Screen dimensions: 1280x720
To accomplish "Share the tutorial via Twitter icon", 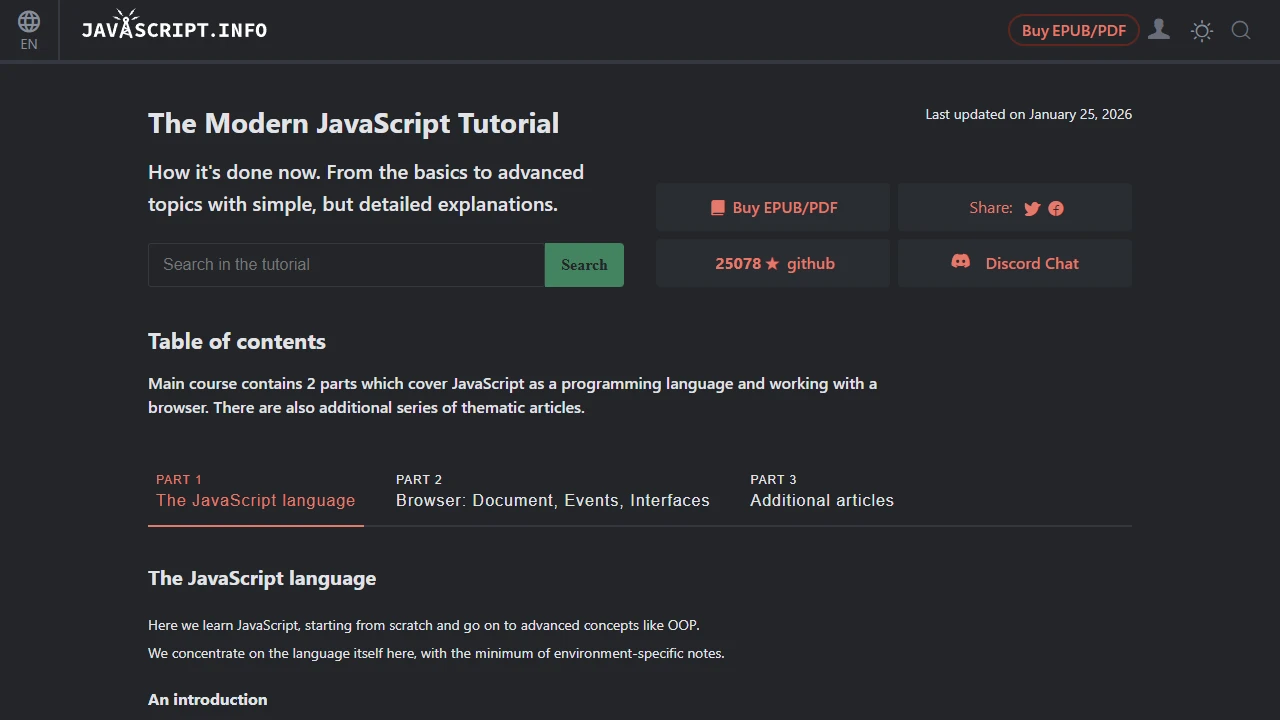I will [x=1031, y=208].
